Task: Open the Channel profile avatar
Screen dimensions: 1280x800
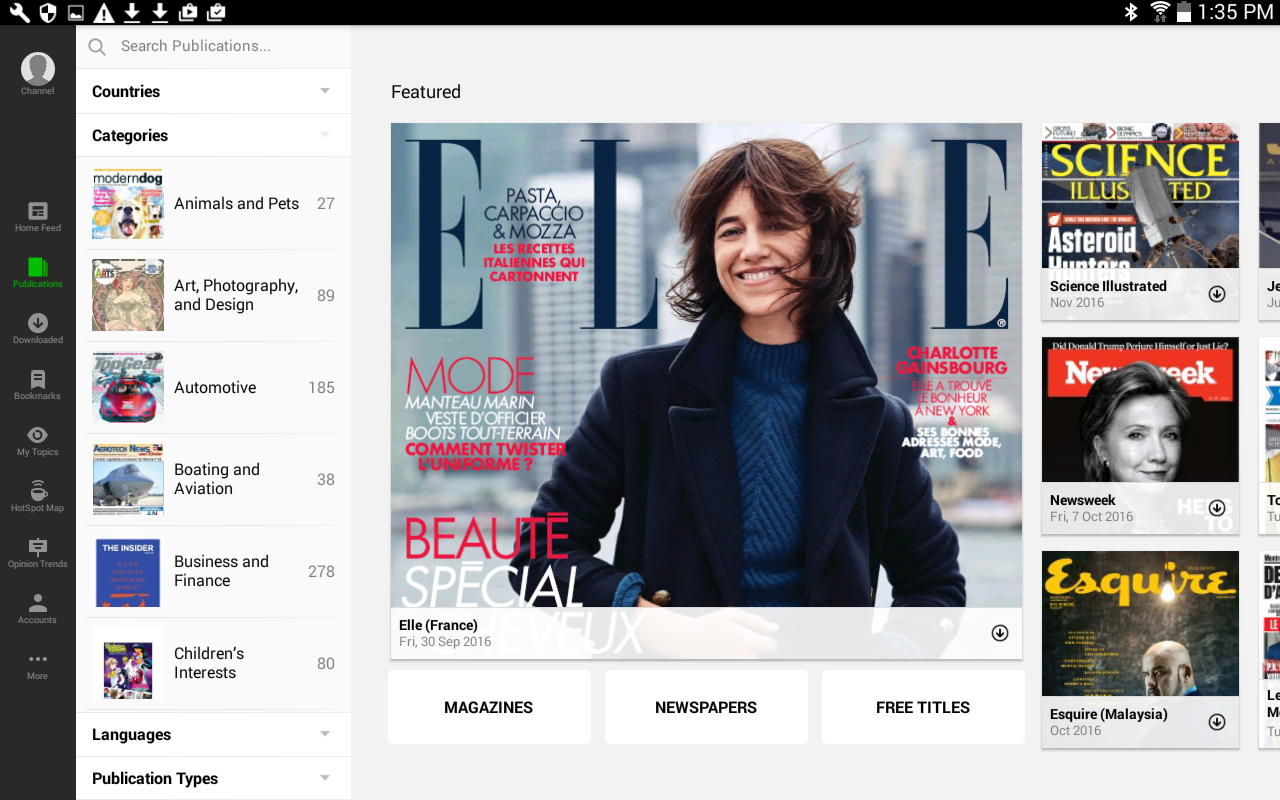Action: click(x=37, y=68)
